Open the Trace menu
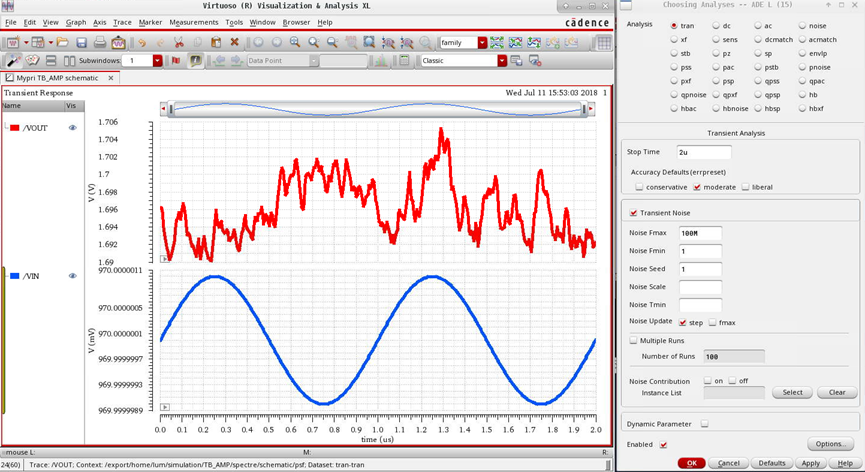The height and width of the screenshot is (472, 865). pyautogui.click(x=122, y=23)
